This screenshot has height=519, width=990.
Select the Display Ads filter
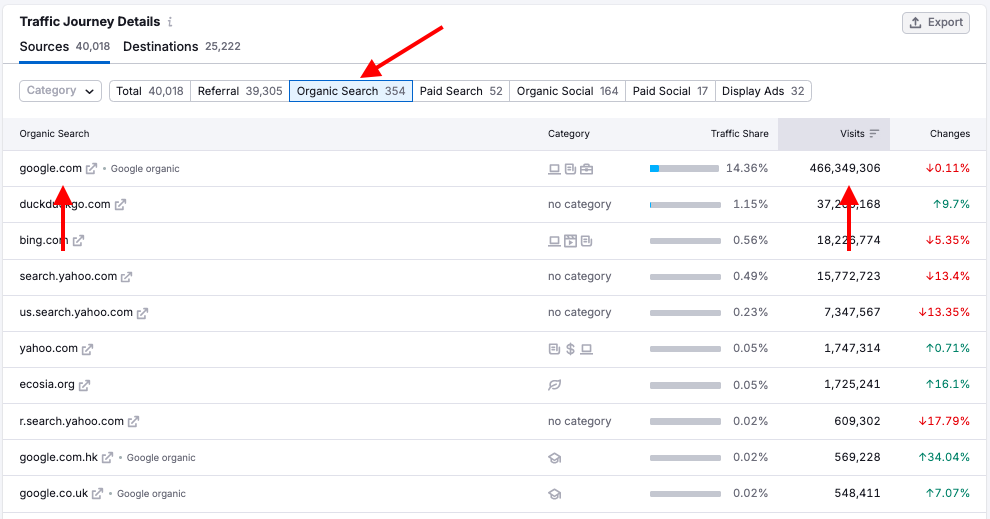763,91
